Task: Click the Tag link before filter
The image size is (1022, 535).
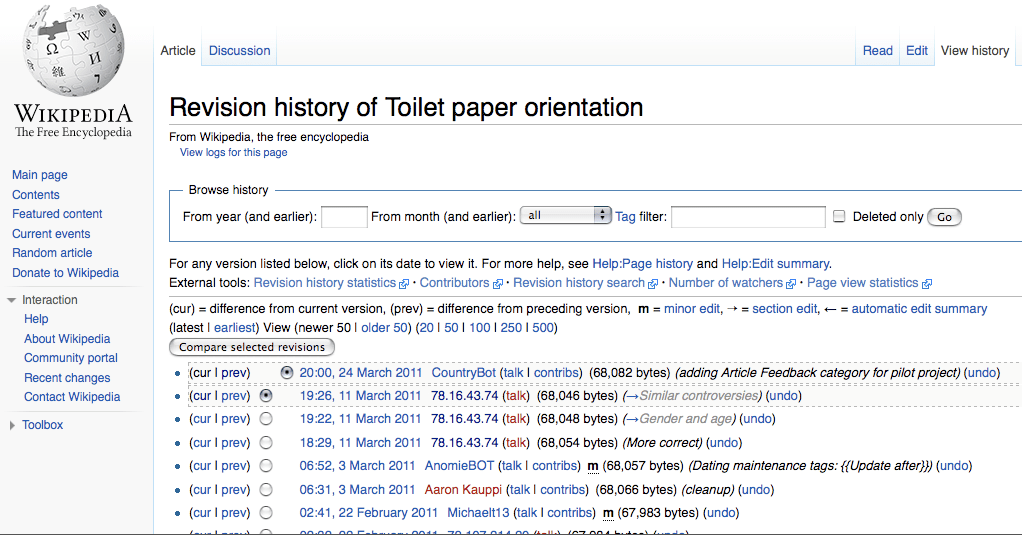Action: pos(625,216)
